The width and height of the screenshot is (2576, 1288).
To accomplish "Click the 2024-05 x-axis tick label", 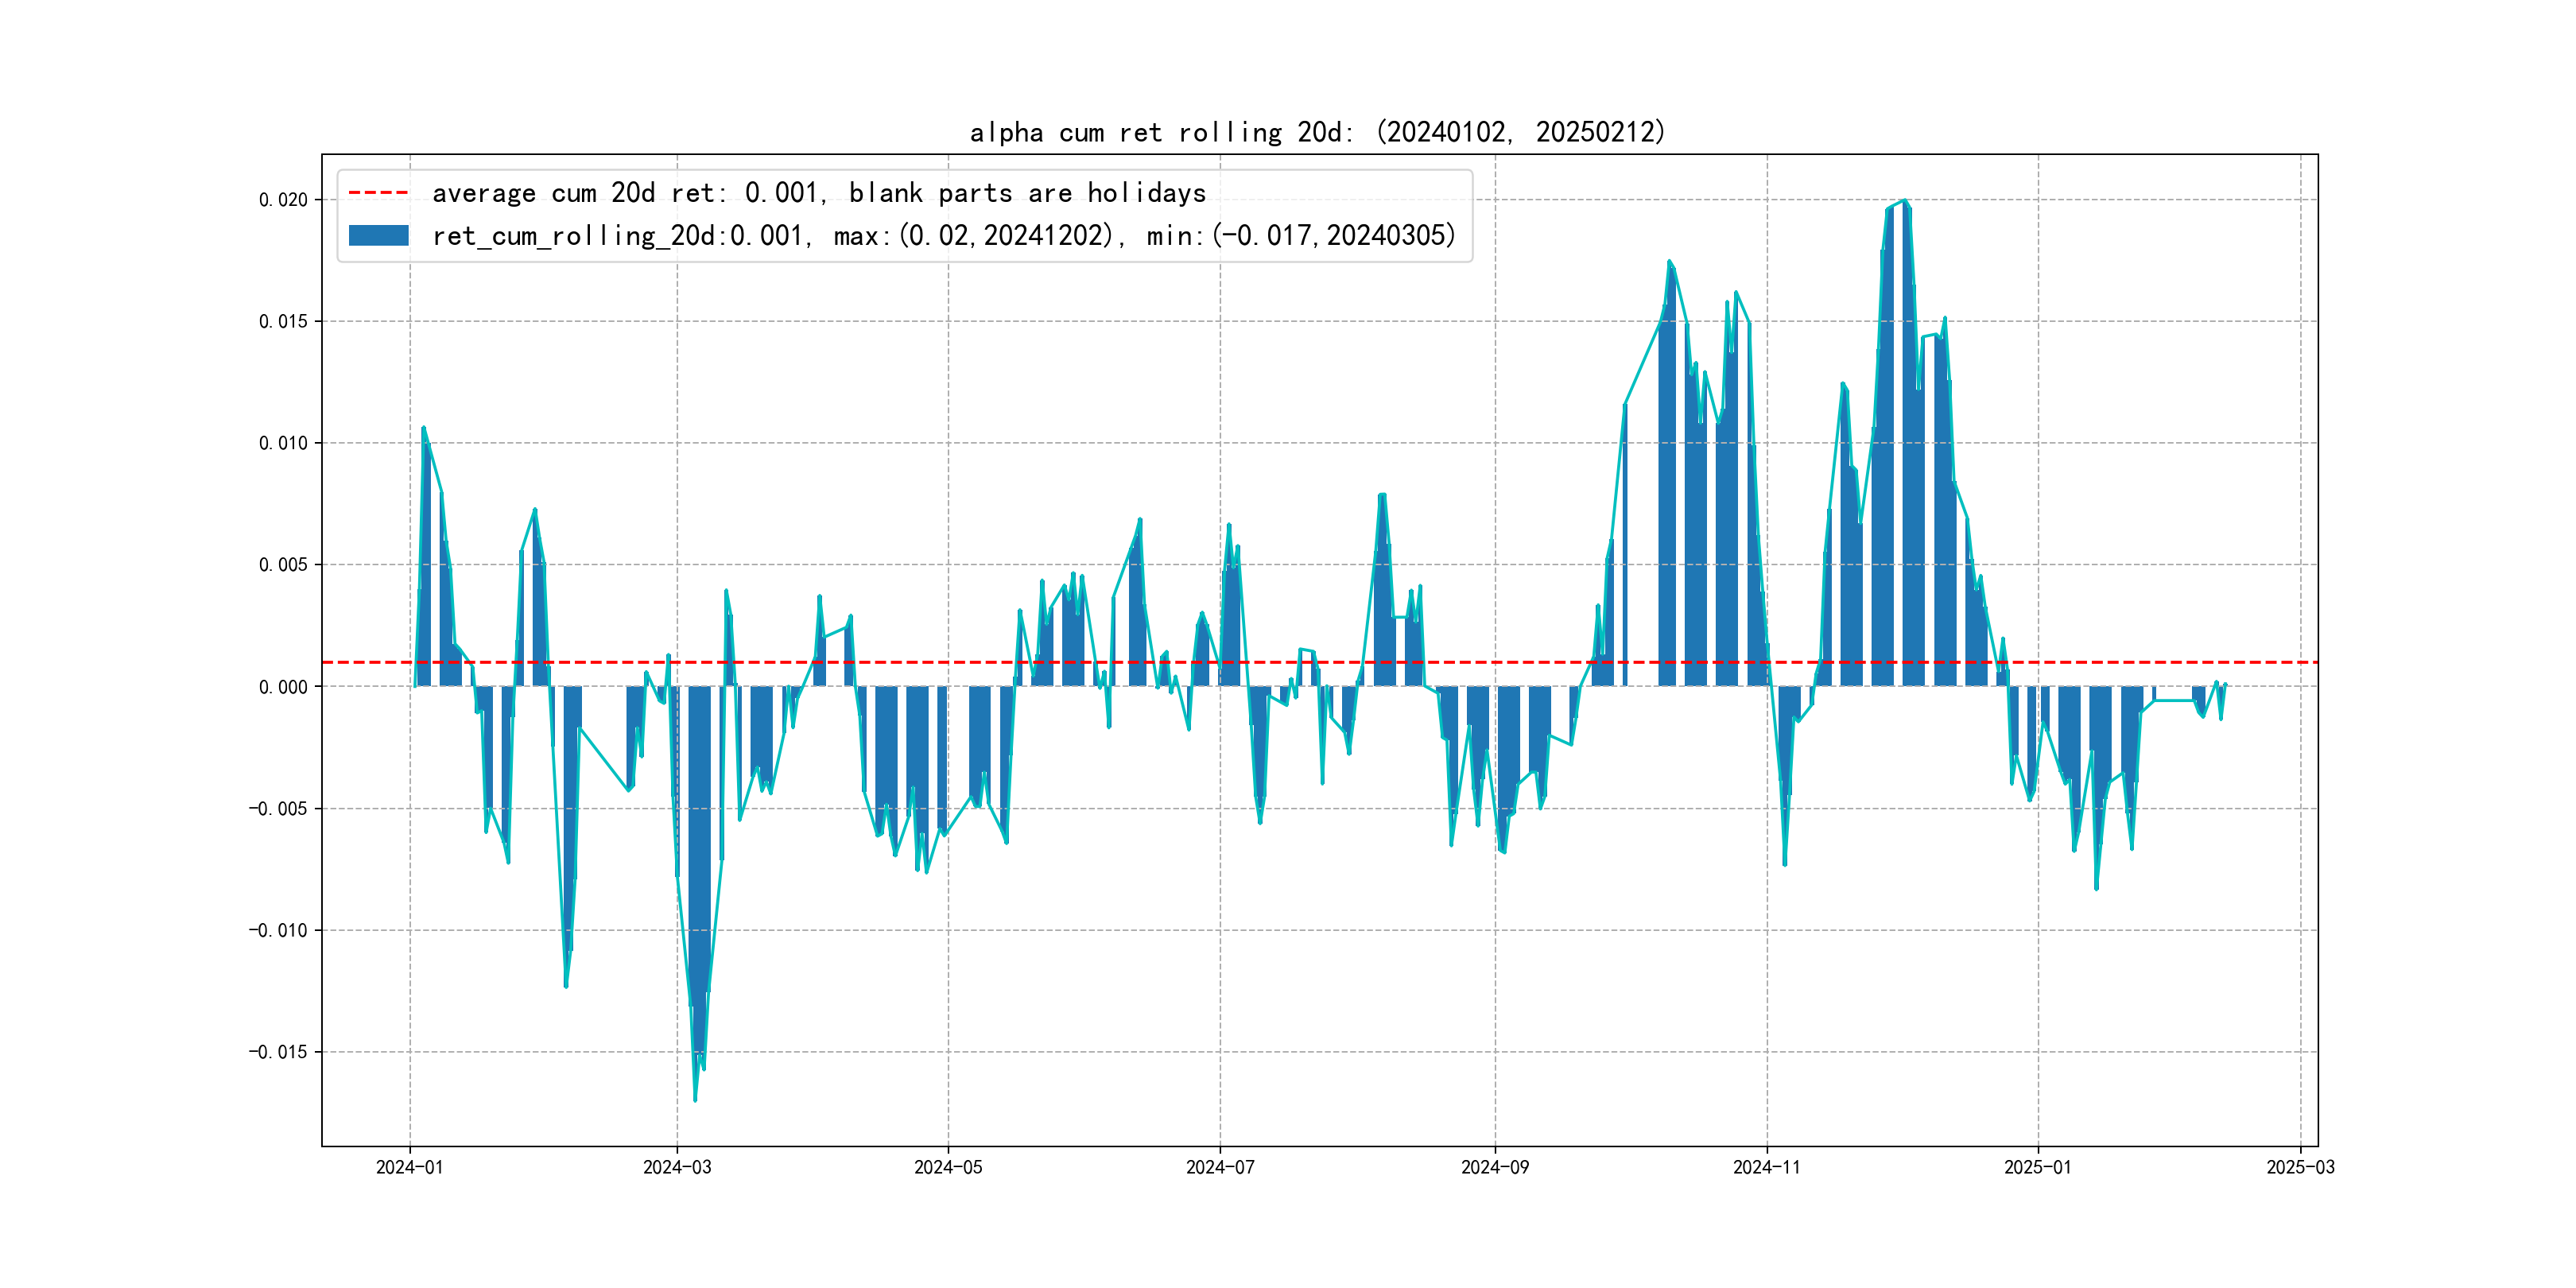I will pos(948,1167).
